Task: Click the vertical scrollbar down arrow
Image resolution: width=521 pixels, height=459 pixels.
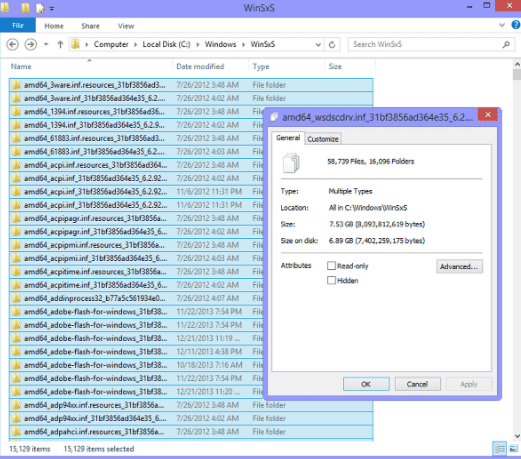Action: click(x=517, y=436)
